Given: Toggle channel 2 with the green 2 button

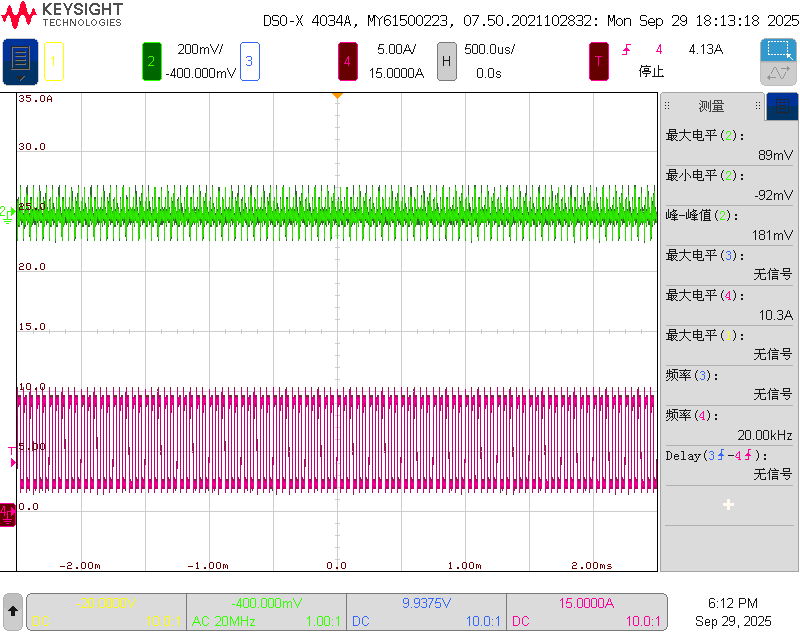Looking at the screenshot, I should 150,61.
